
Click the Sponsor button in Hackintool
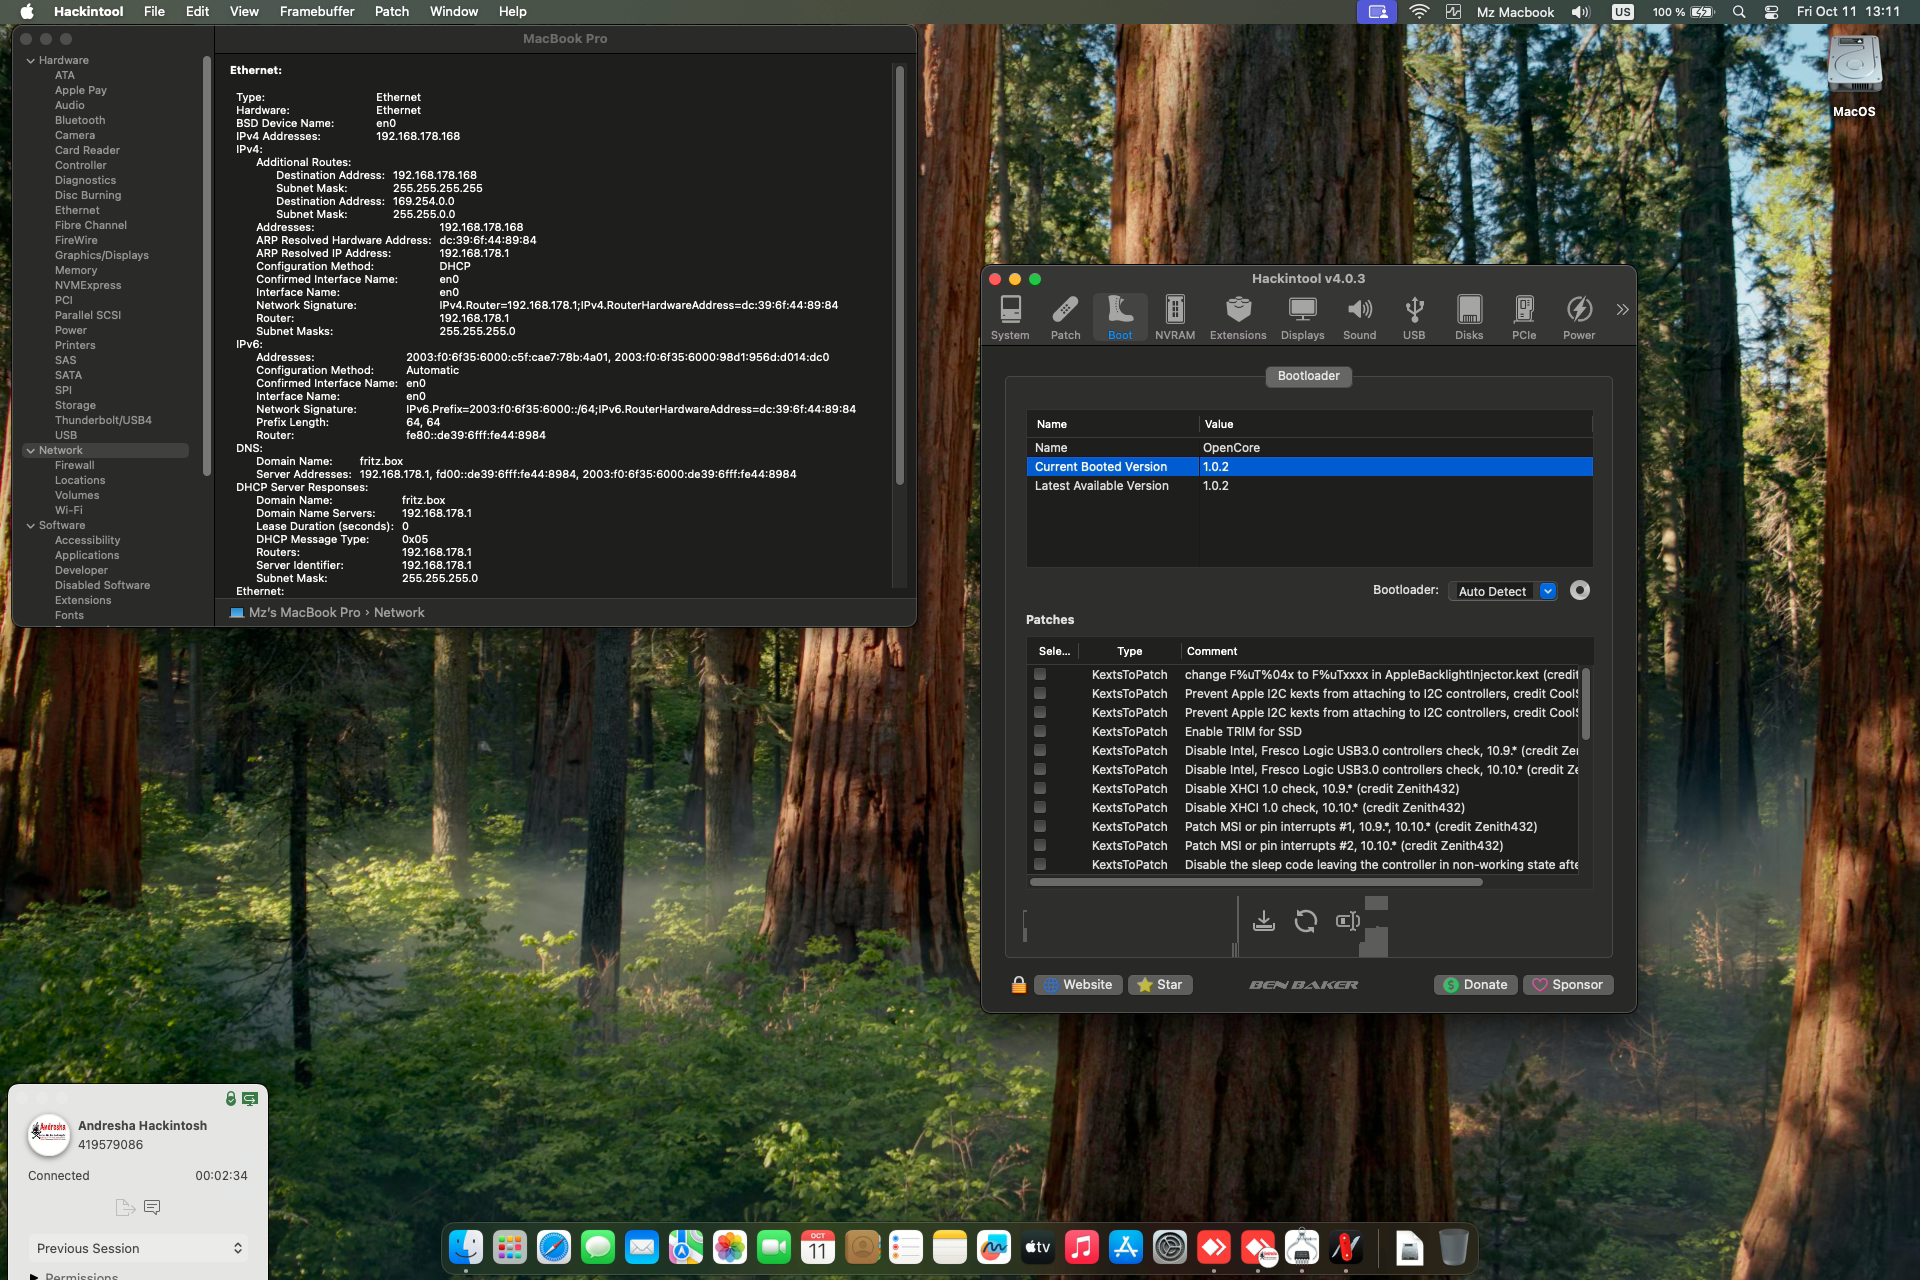pos(1567,985)
